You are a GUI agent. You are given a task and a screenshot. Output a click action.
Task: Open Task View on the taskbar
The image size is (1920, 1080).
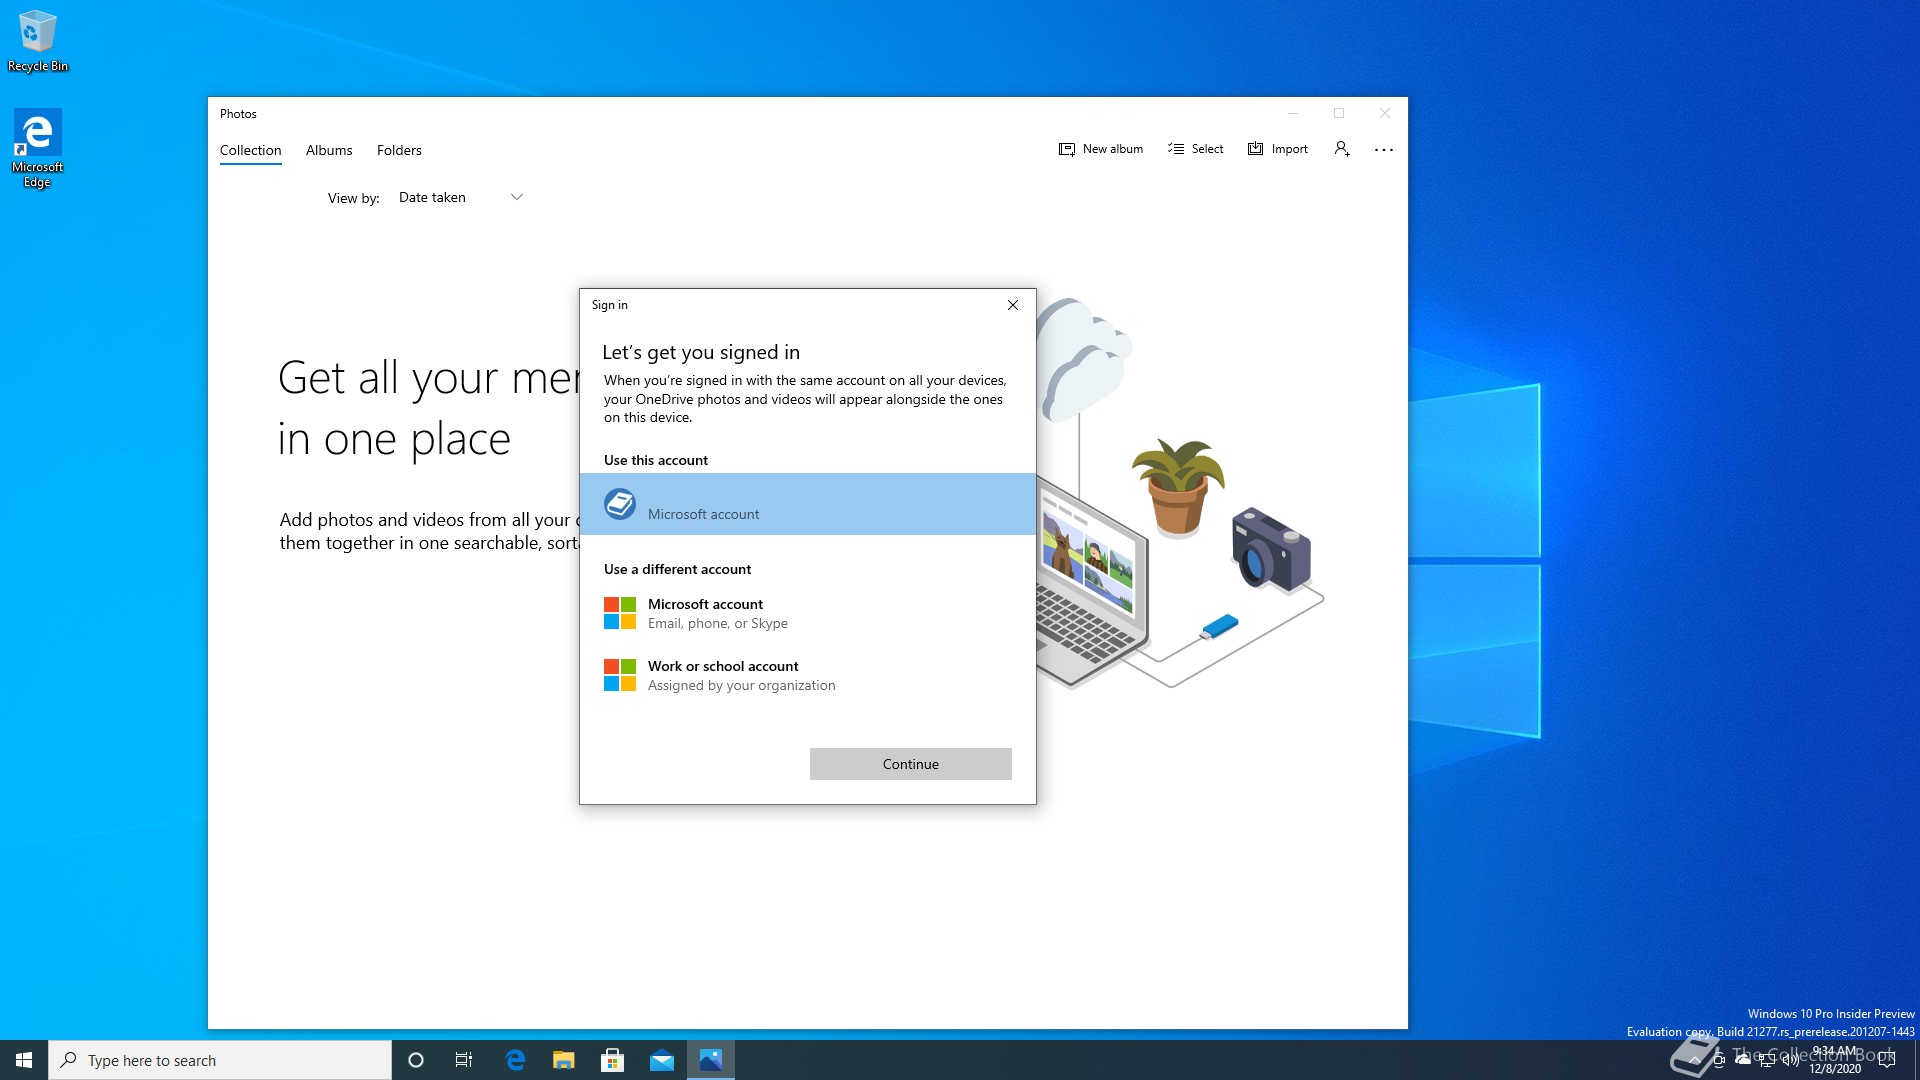(464, 1060)
